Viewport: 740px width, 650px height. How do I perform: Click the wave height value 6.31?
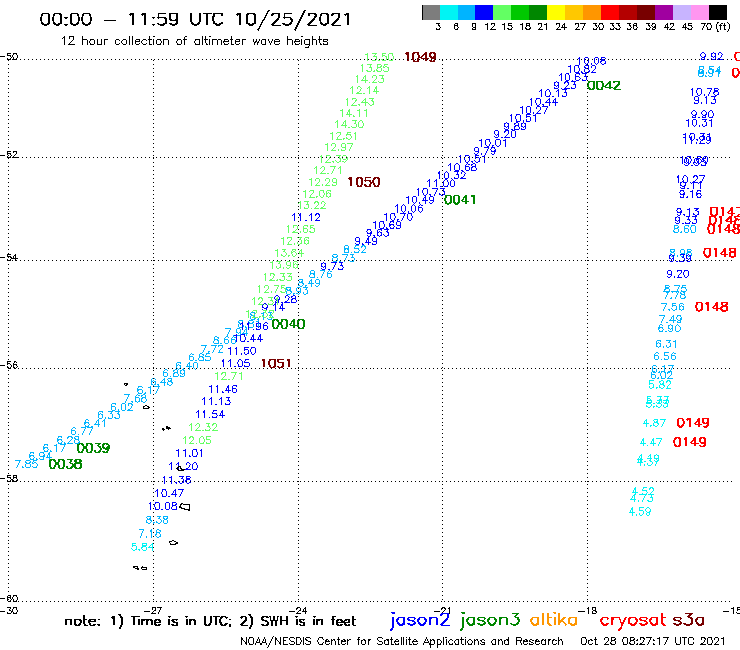click(666, 344)
